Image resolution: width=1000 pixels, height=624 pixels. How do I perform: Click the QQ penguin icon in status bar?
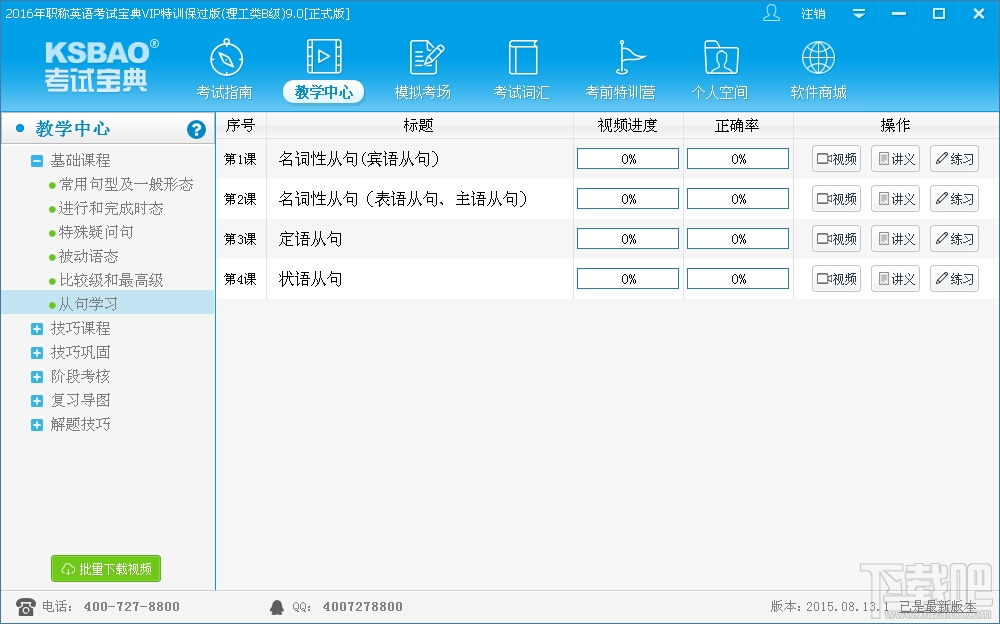click(277, 607)
